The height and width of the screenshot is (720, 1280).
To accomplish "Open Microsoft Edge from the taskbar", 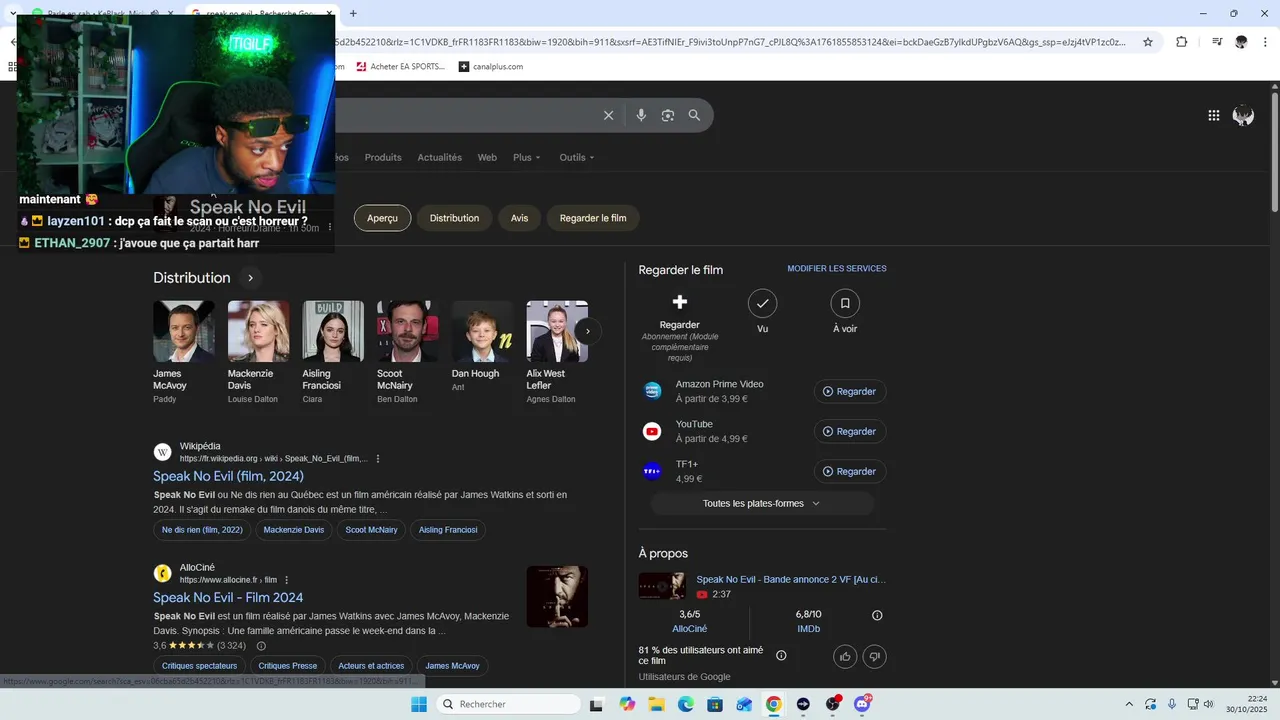I will pyautogui.click(x=686, y=704).
